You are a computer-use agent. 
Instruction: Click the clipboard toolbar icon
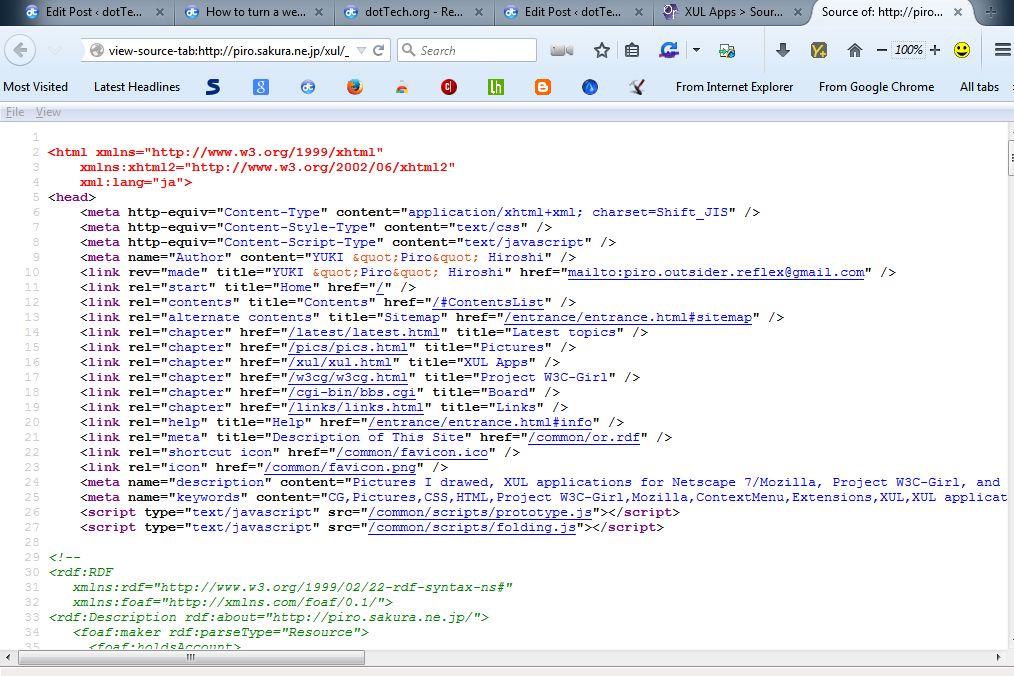pos(631,48)
